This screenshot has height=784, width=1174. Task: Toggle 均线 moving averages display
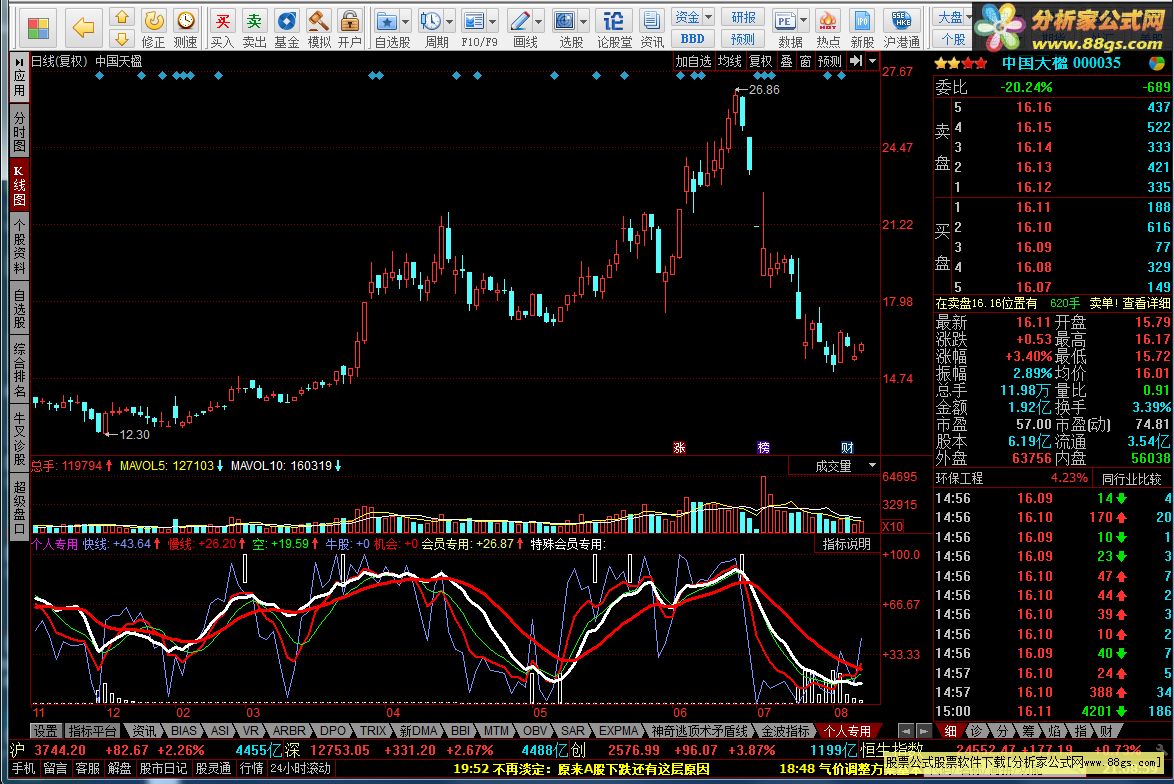click(729, 61)
